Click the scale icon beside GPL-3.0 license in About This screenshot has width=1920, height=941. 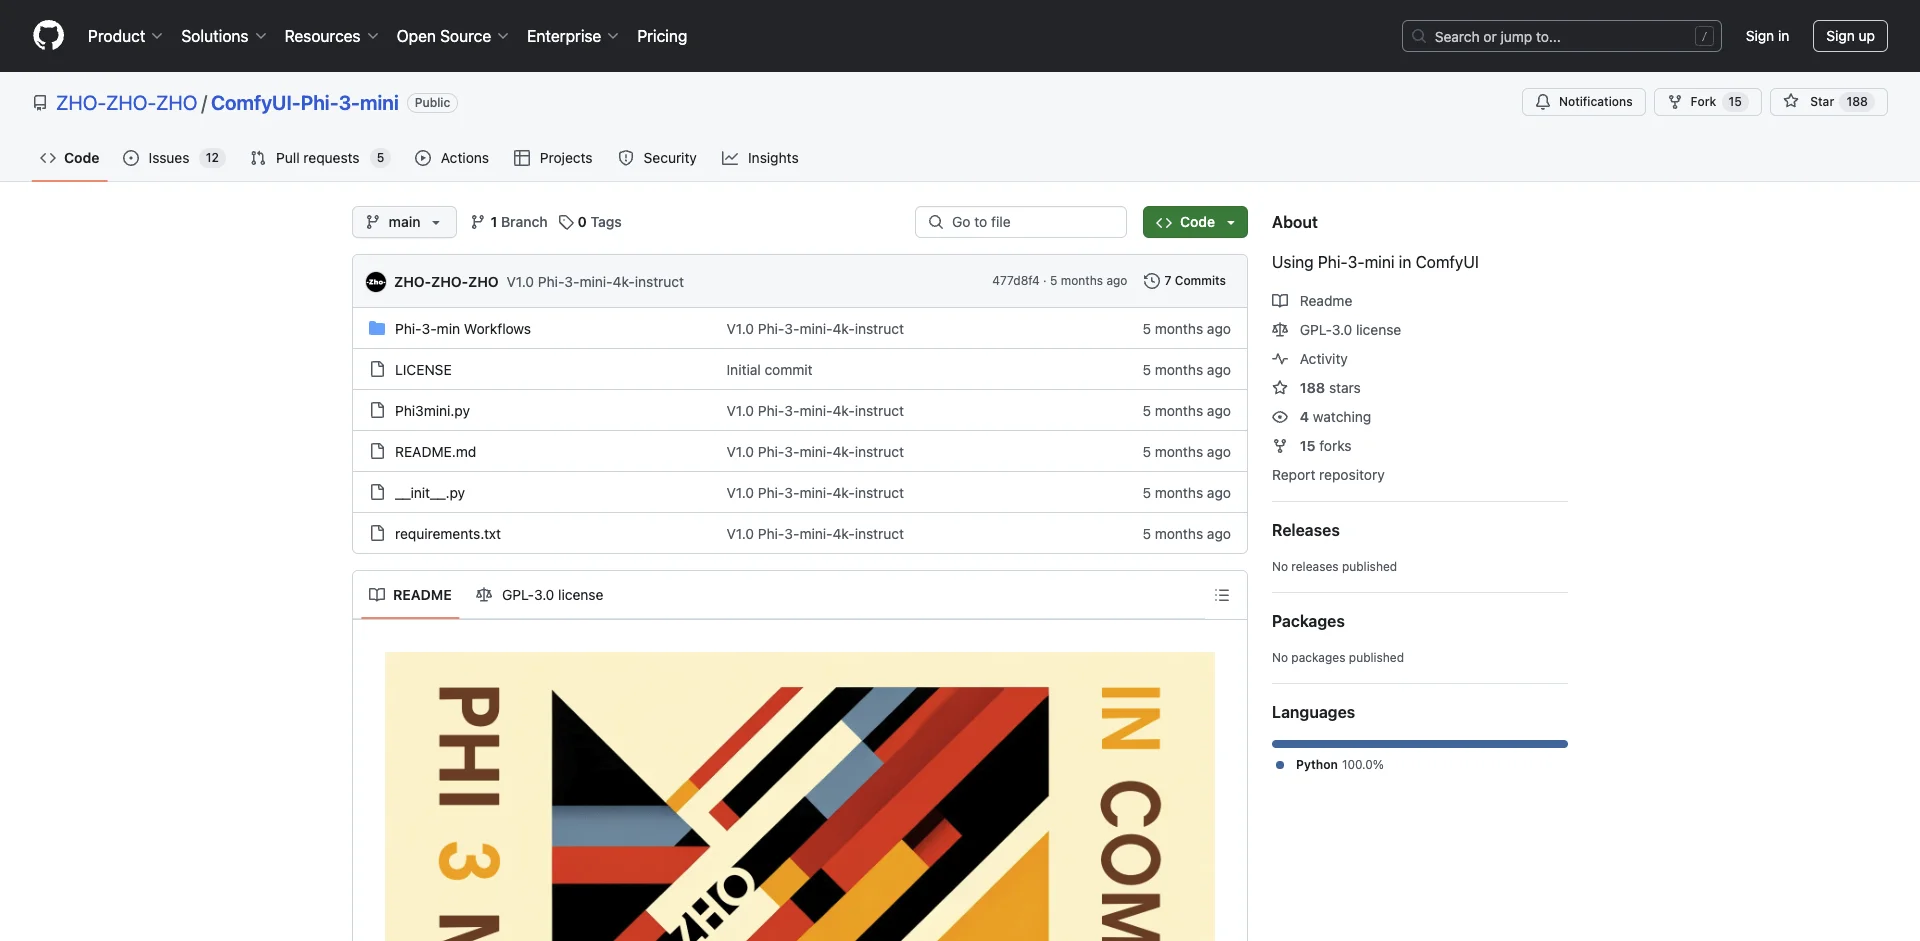point(1280,330)
